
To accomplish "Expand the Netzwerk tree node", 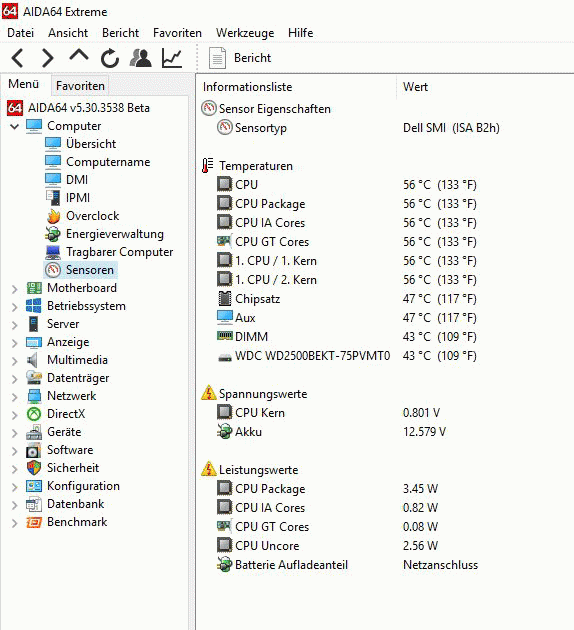I will pyautogui.click(x=14, y=397).
